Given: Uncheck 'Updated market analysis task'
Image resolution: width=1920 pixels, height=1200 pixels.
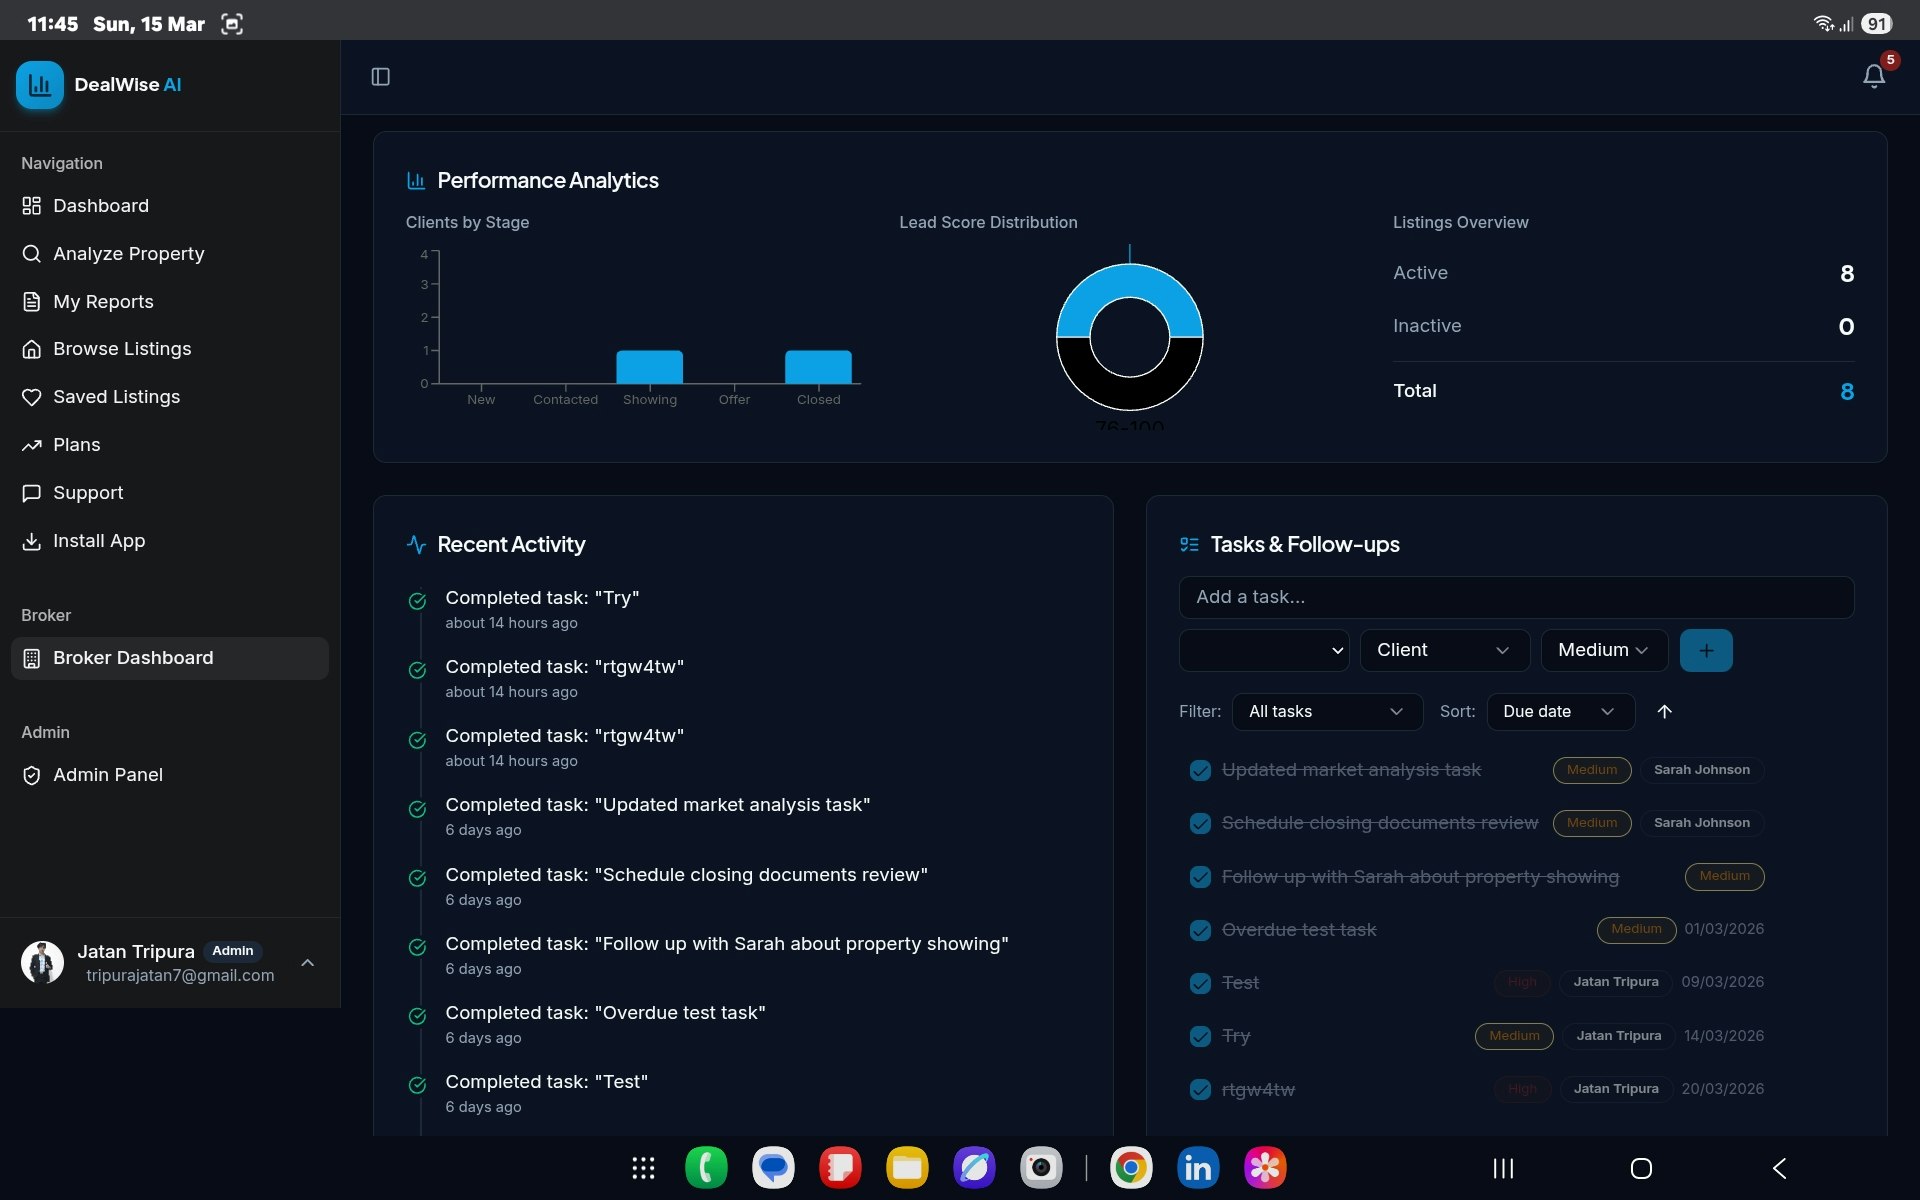Looking at the screenshot, I should click(1200, 770).
